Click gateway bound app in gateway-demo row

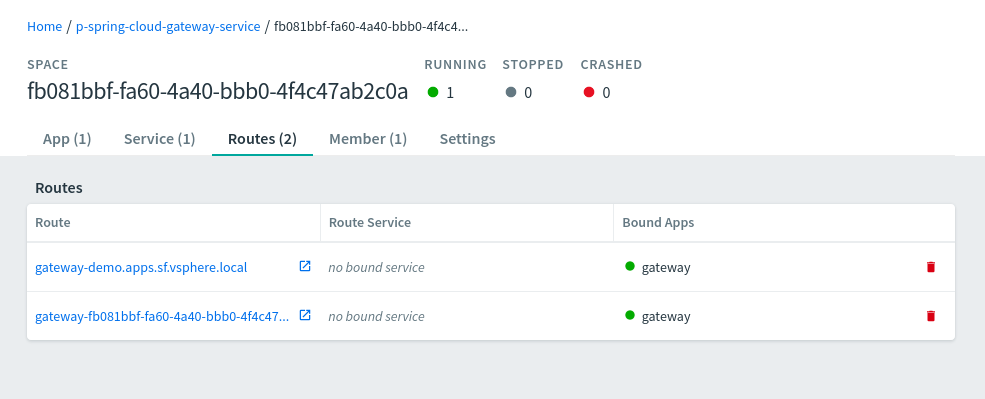click(666, 268)
